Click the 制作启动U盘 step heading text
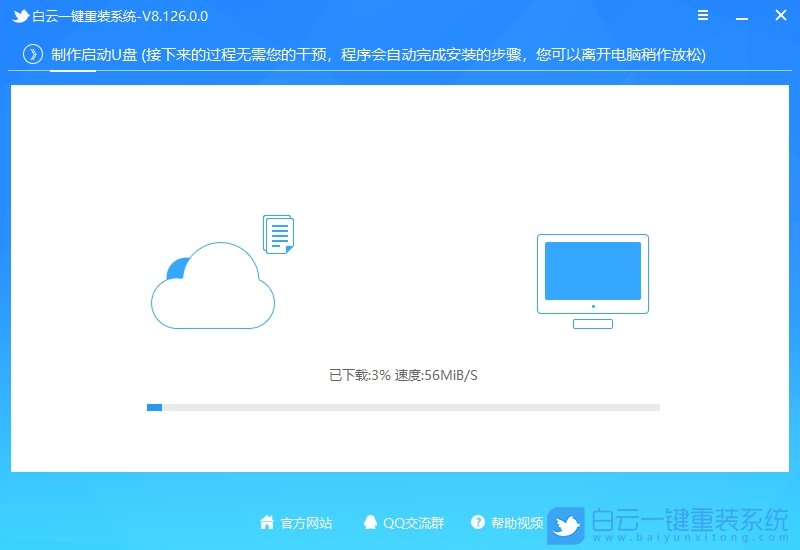Image resolution: width=800 pixels, height=550 pixels. 94,54
